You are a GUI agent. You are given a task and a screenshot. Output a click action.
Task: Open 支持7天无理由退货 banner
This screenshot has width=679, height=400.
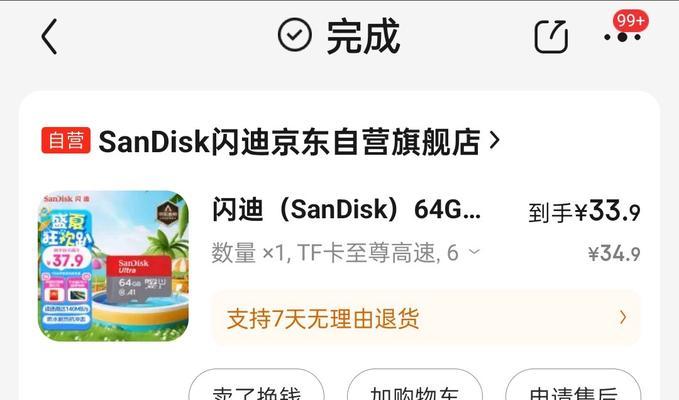[426, 318]
